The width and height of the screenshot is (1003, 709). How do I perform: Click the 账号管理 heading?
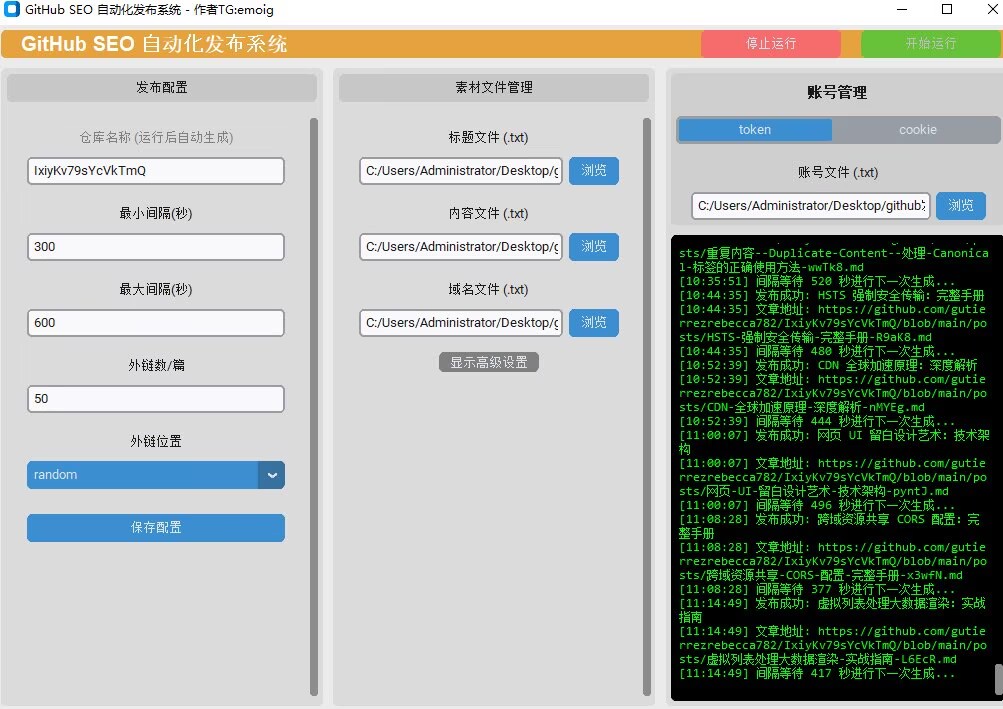(x=837, y=93)
